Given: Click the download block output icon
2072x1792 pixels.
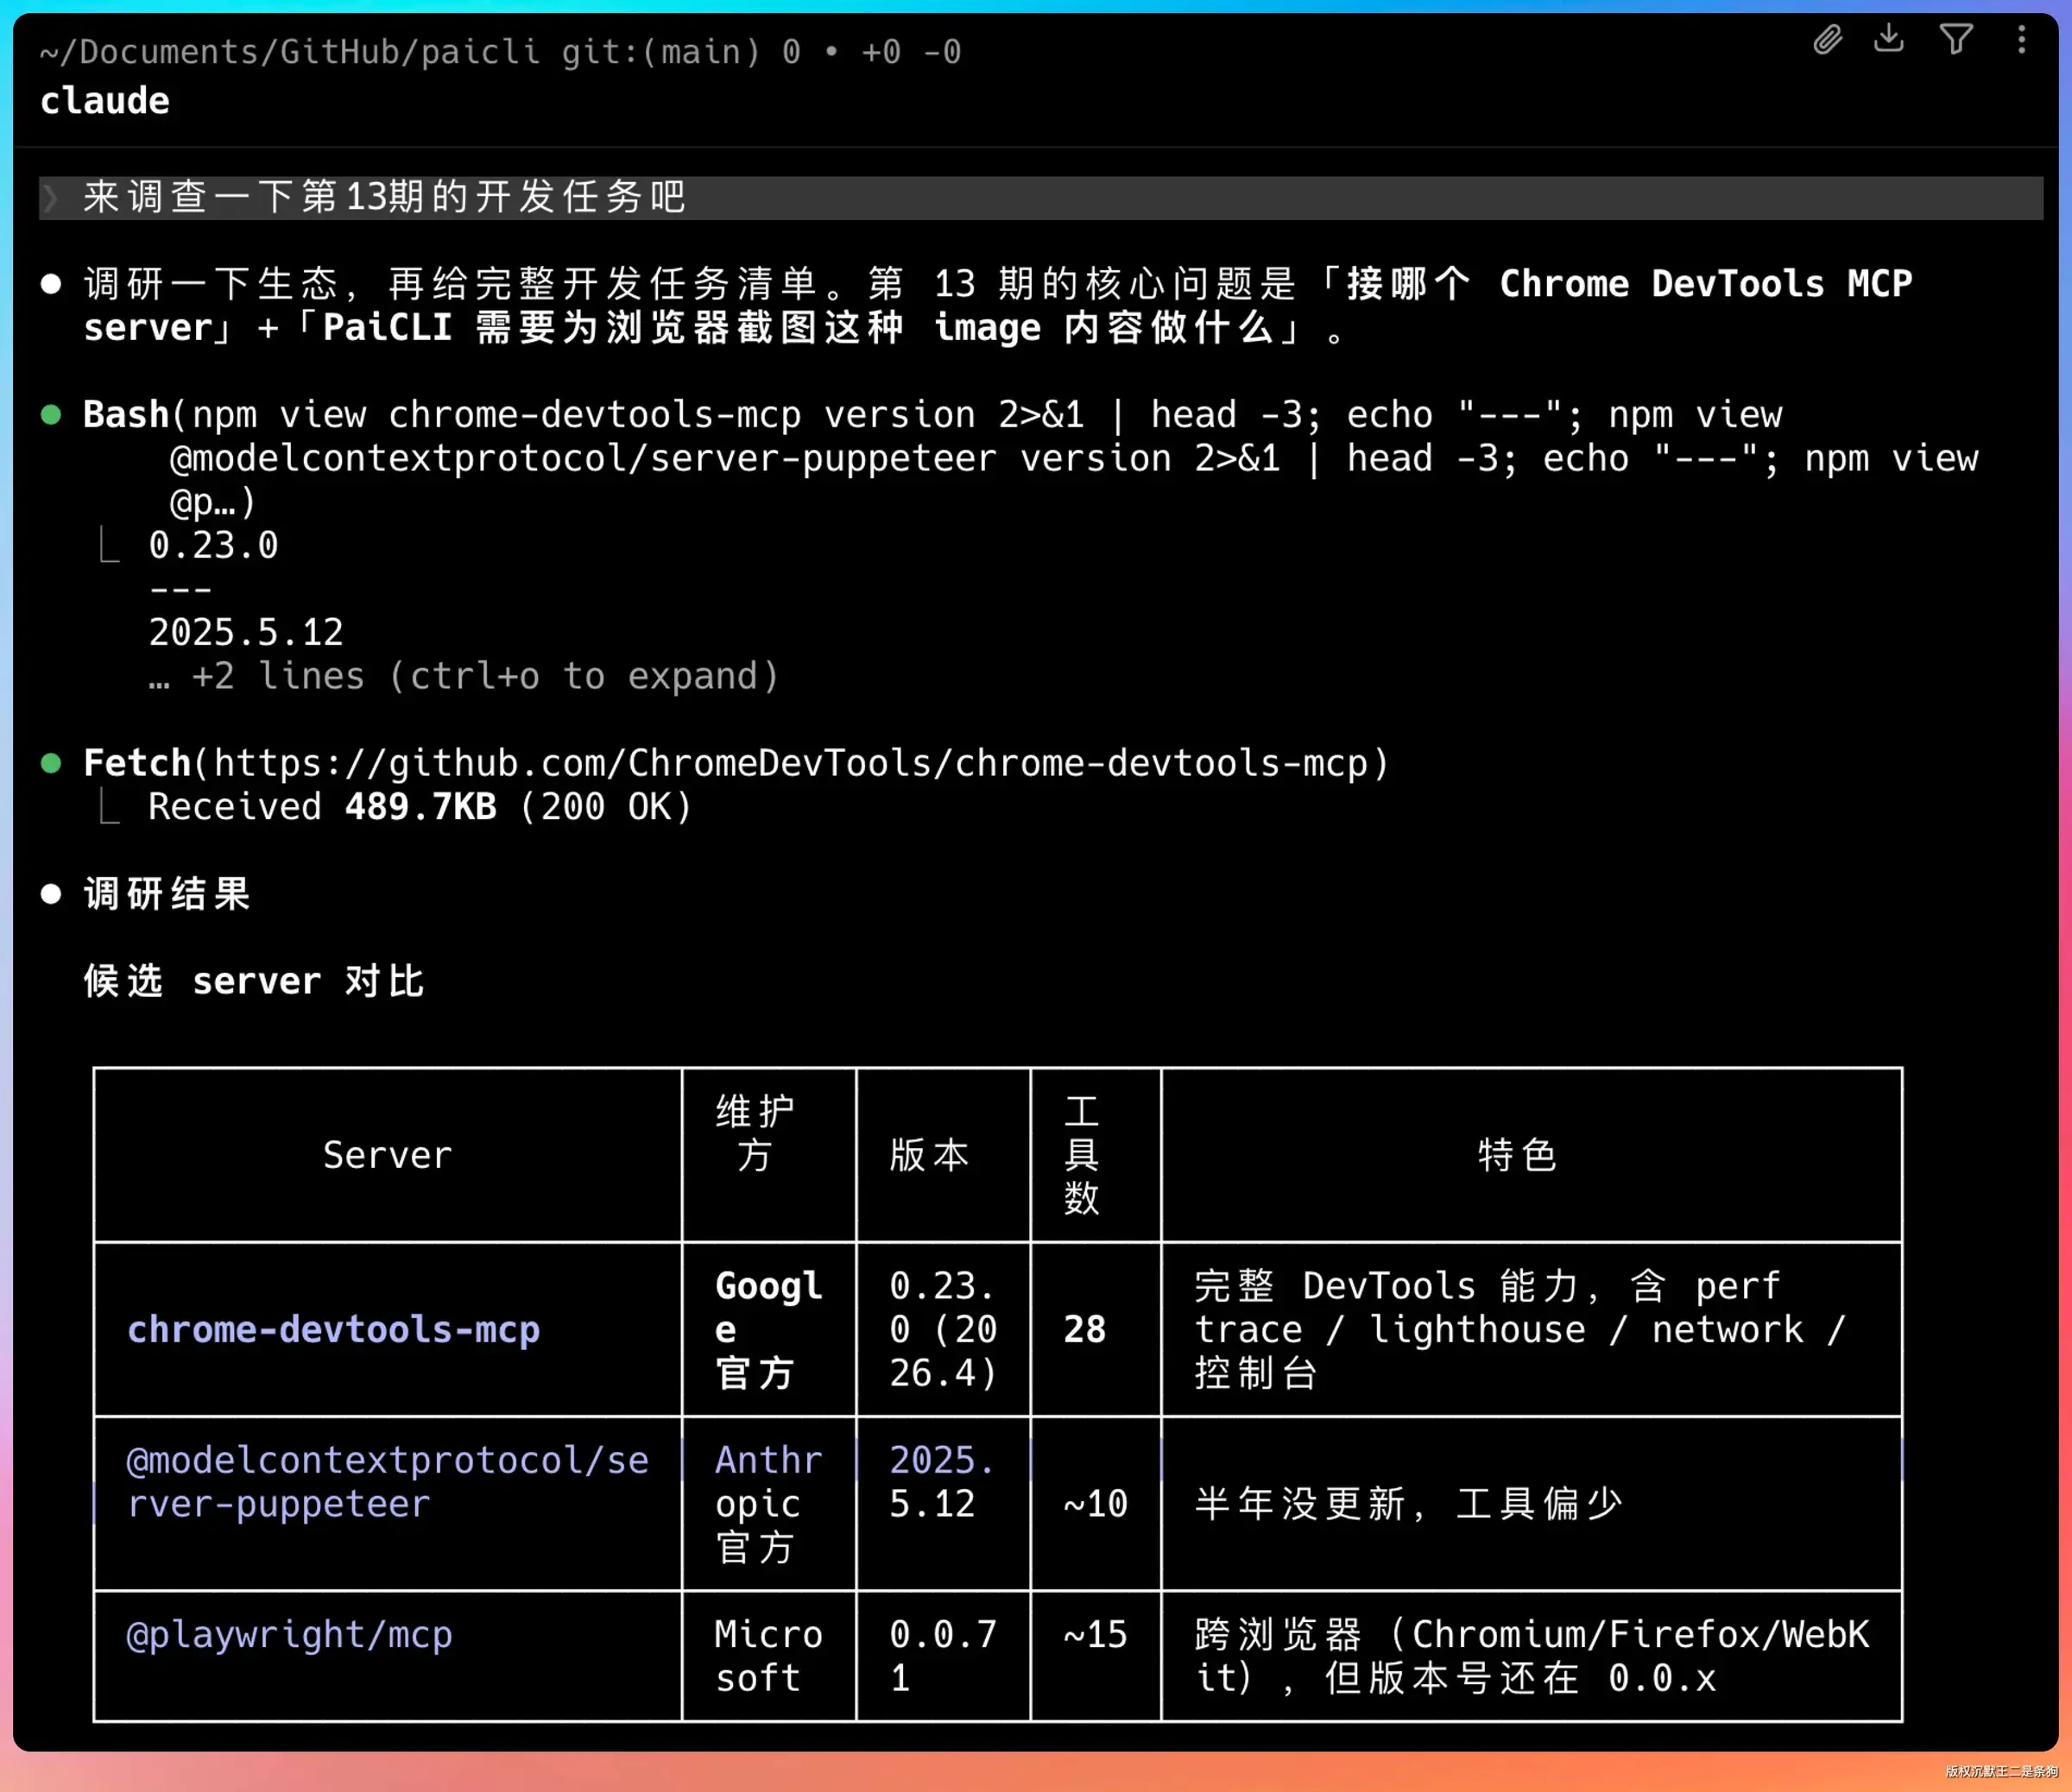Looking at the screenshot, I should [1889, 38].
